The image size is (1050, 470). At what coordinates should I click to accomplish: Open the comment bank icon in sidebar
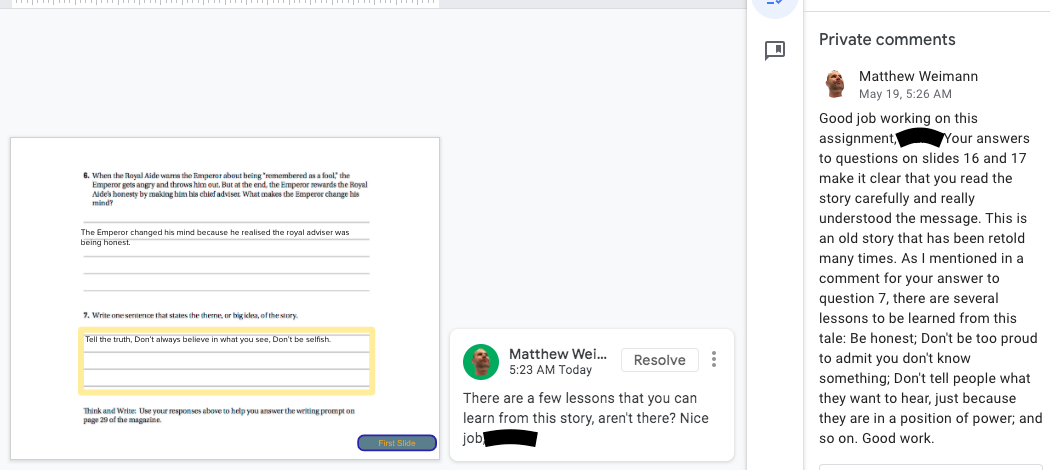click(x=774, y=51)
